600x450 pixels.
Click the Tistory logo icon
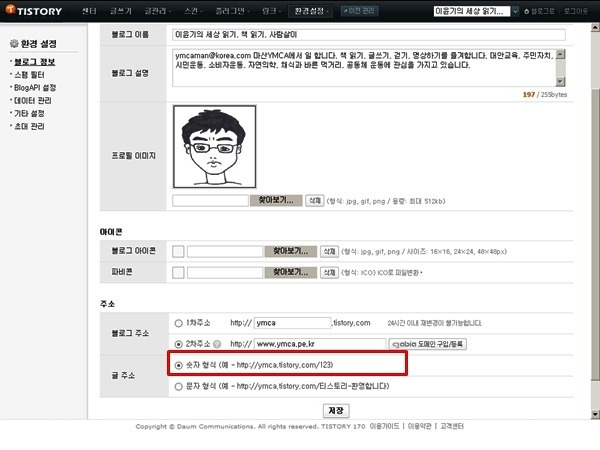(10, 8)
